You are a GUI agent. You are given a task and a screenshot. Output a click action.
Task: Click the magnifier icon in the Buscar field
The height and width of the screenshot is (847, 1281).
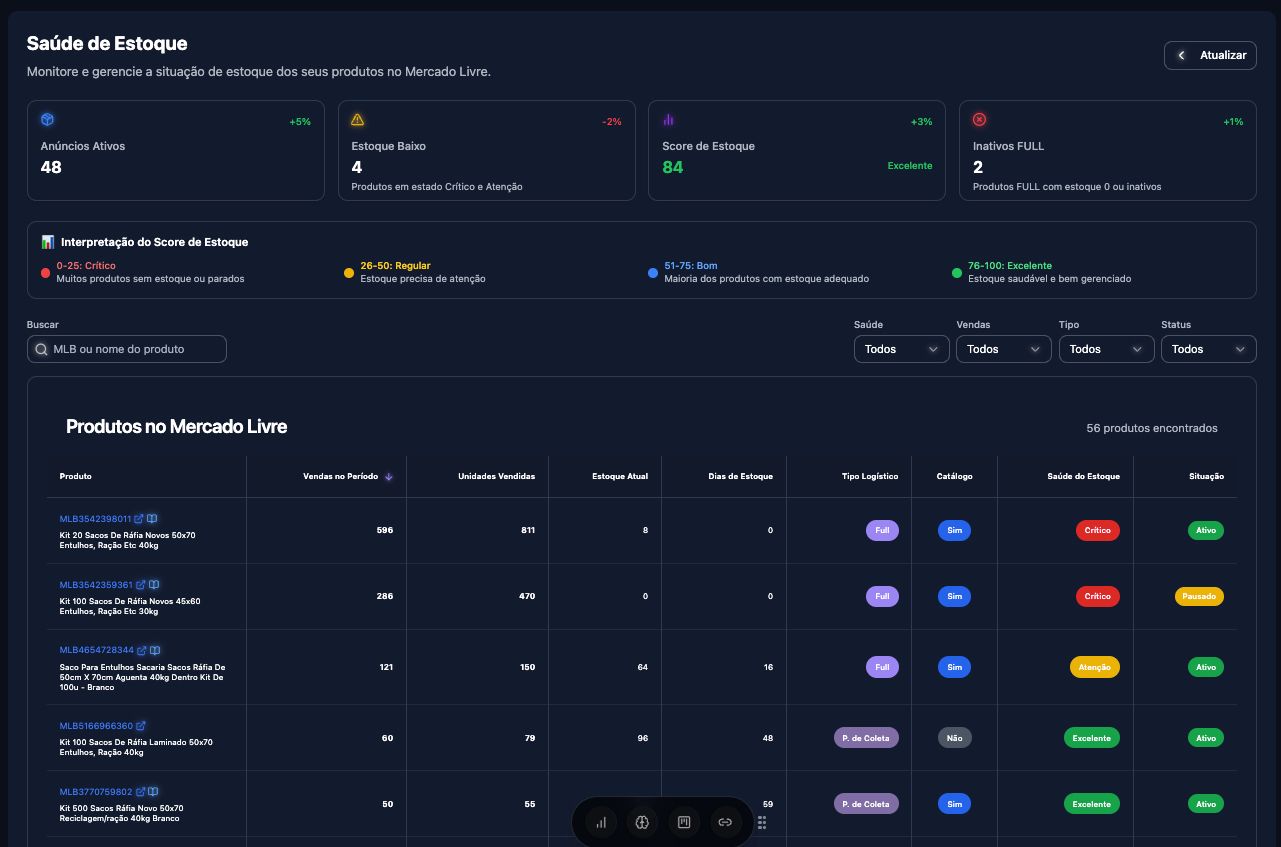tap(41, 349)
